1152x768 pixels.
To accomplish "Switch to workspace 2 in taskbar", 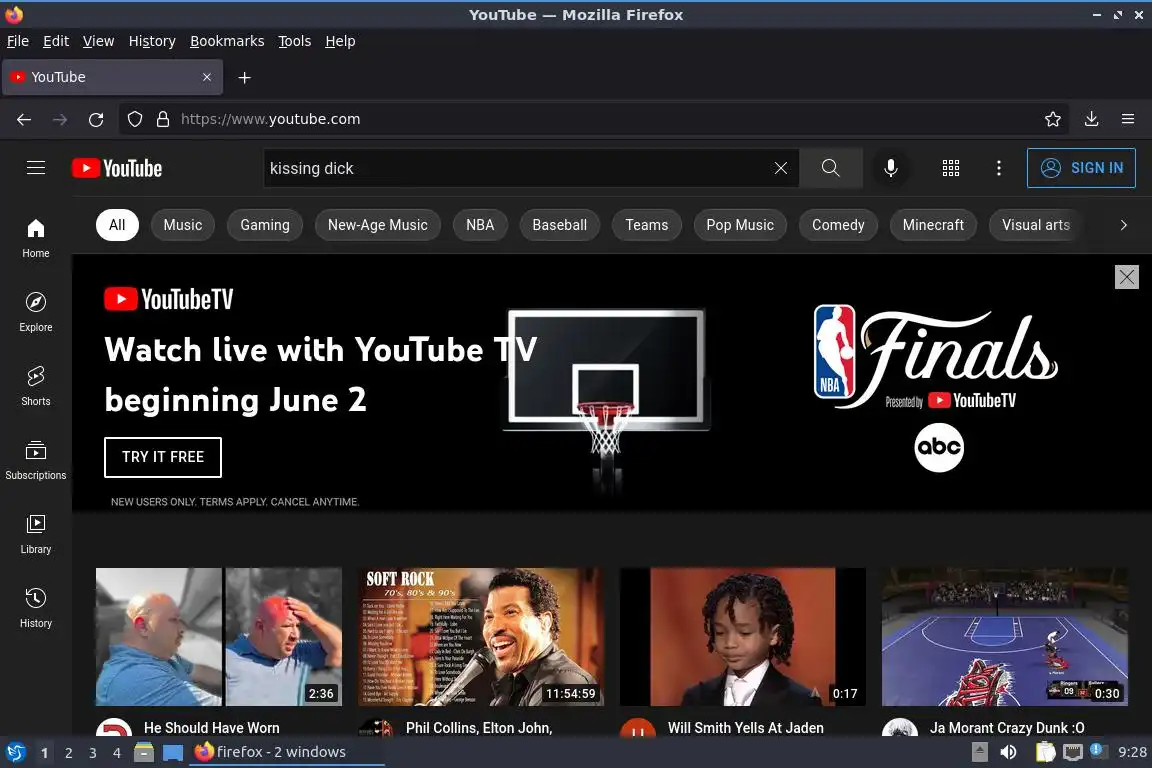I will point(68,753).
